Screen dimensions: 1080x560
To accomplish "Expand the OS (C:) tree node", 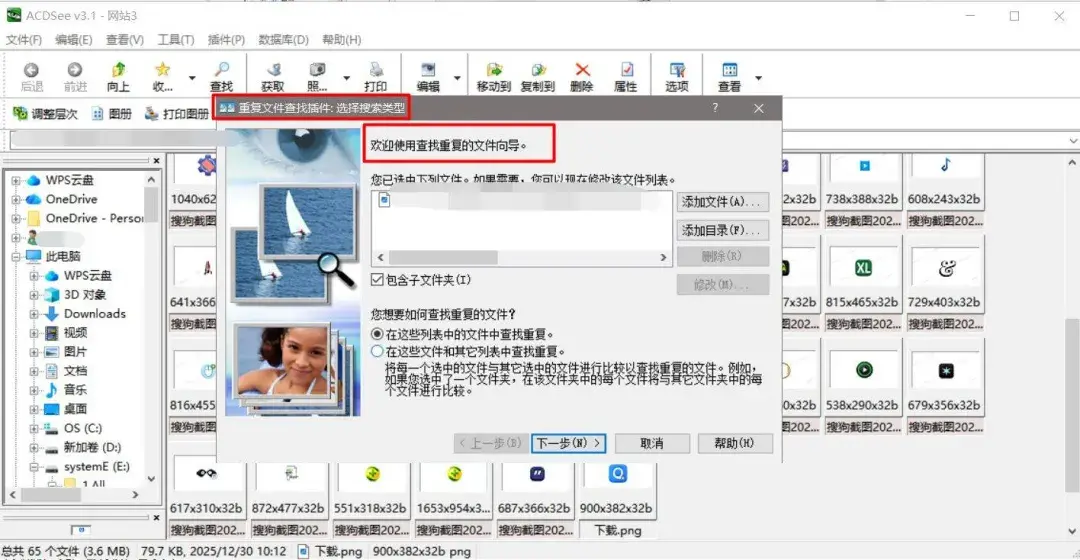I will (x=34, y=428).
